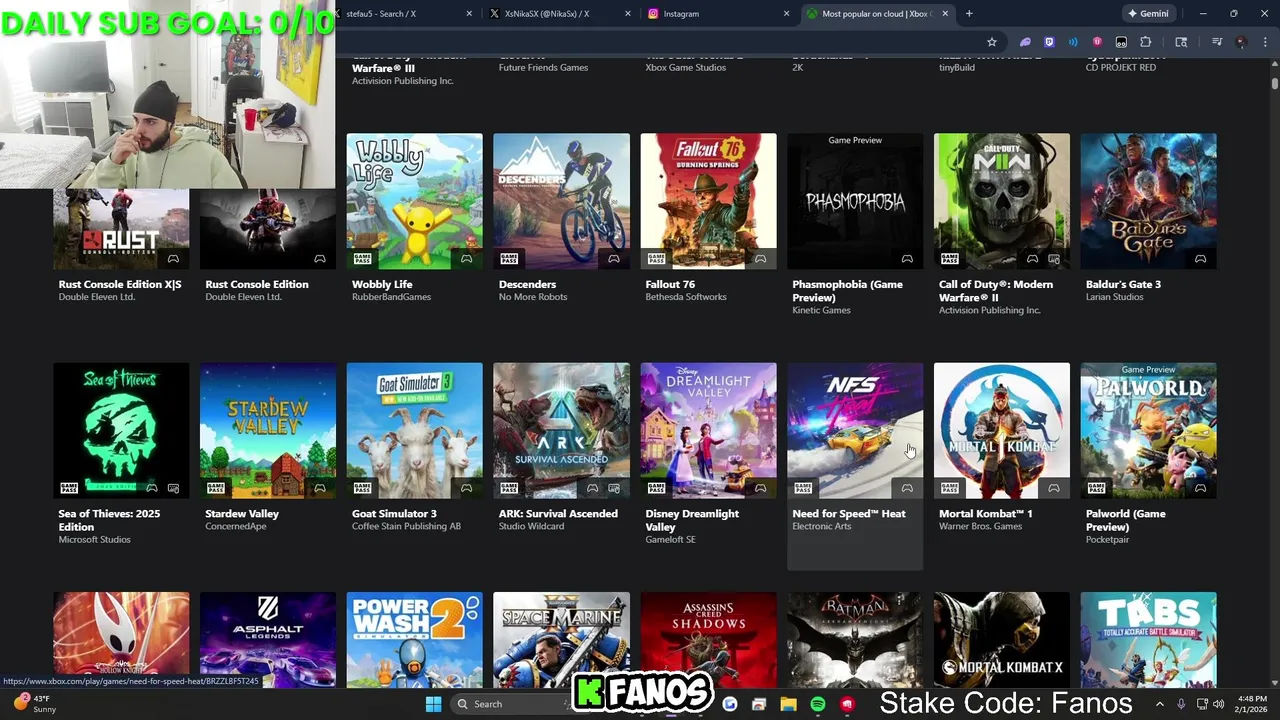This screenshot has height=720, width=1280.
Task: Open the Assassin's Creed Shadows tile
Action: coord(708,639)
